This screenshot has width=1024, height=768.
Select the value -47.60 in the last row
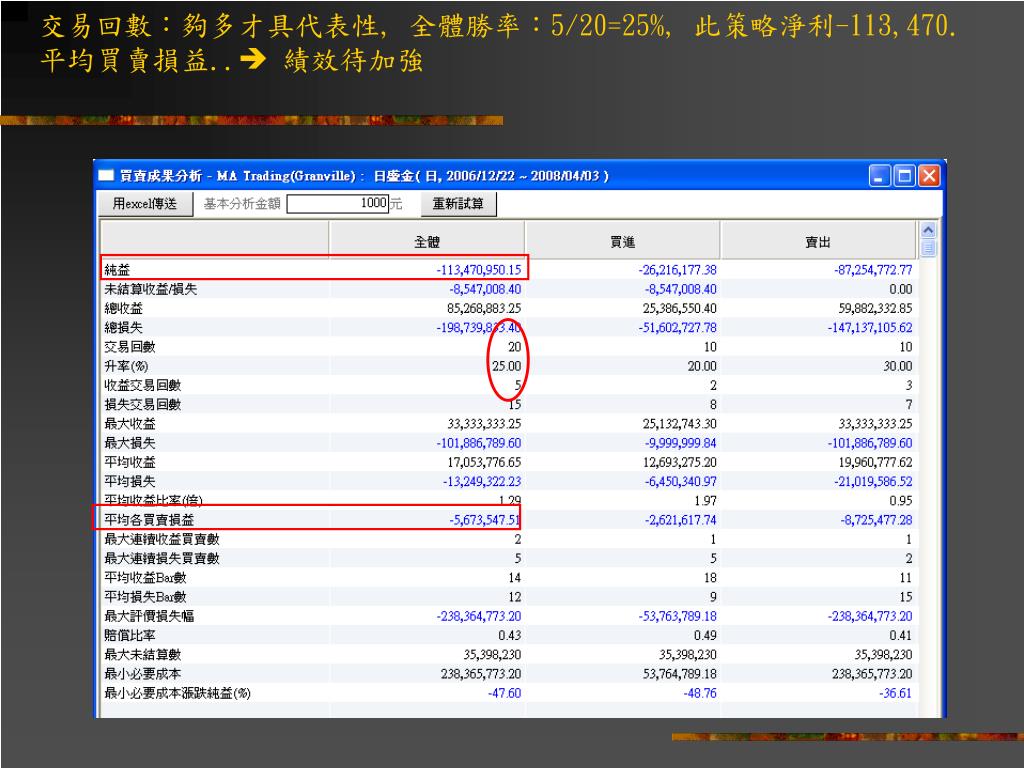[504, 693]
